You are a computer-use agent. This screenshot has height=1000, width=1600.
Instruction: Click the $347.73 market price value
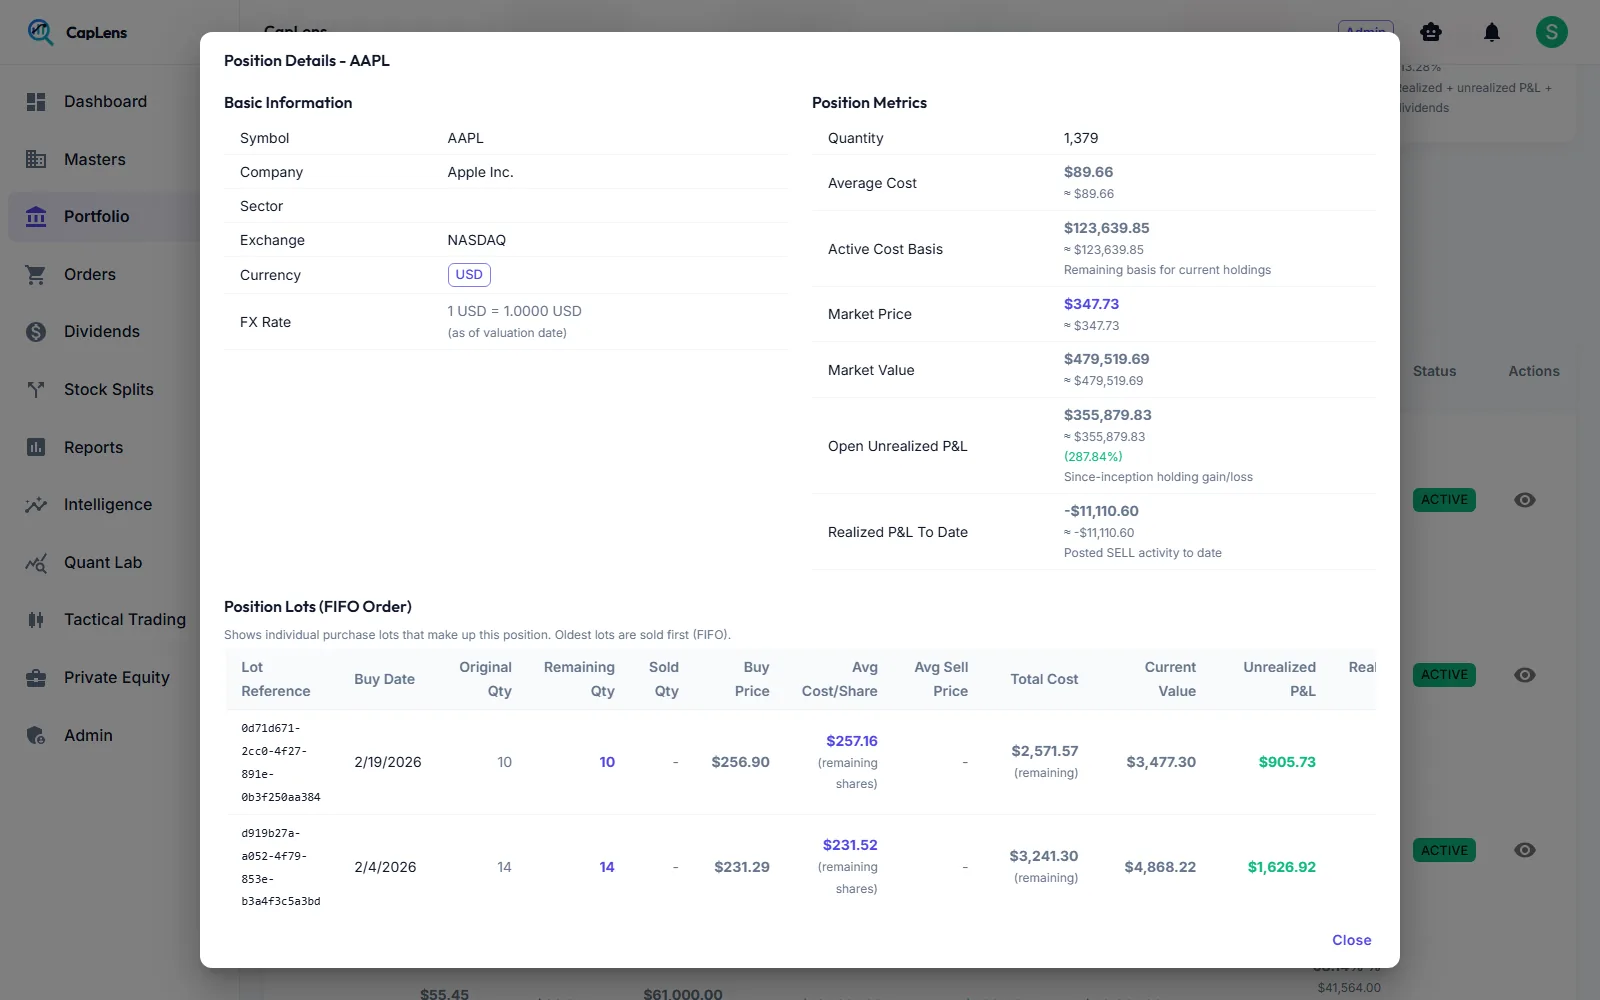click(1091, 304)
